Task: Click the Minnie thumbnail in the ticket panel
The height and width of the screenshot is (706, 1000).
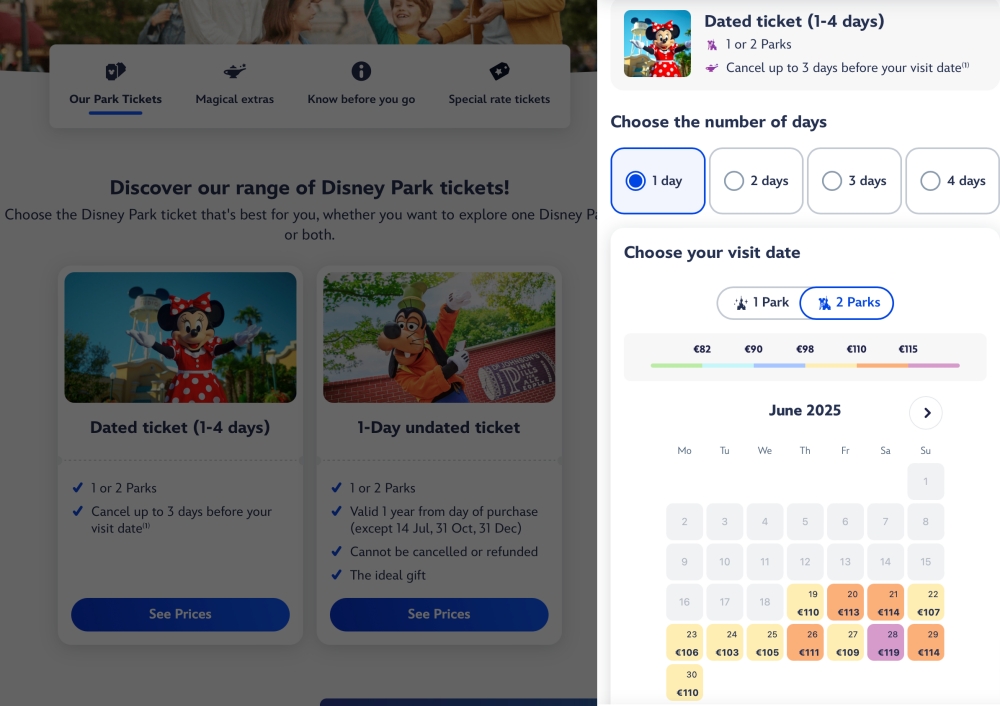Action: click(657, 44)
